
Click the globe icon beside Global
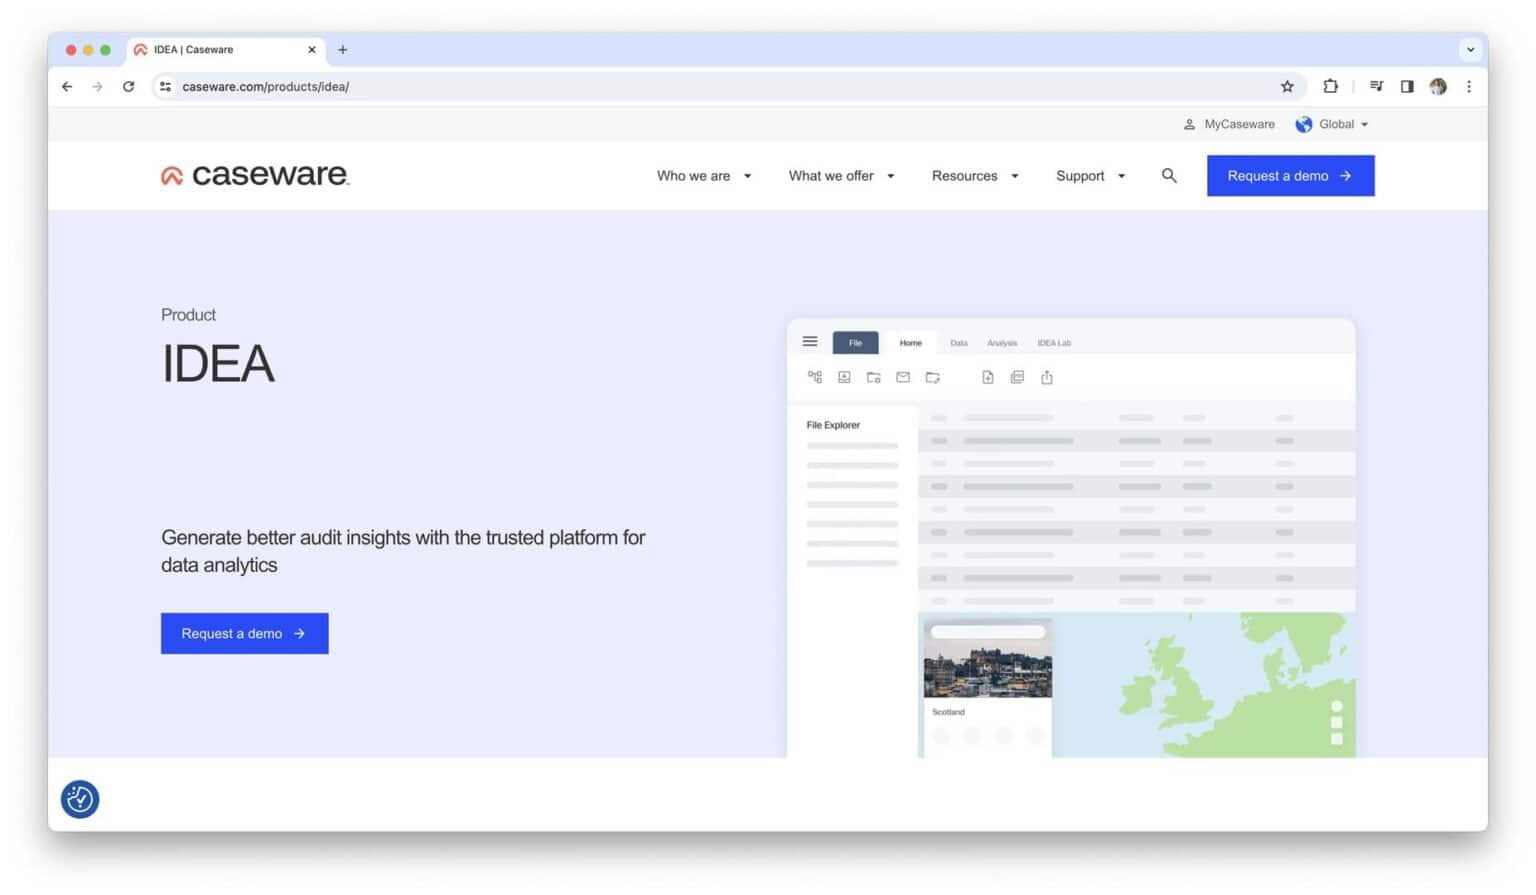tap(1304, 124)
